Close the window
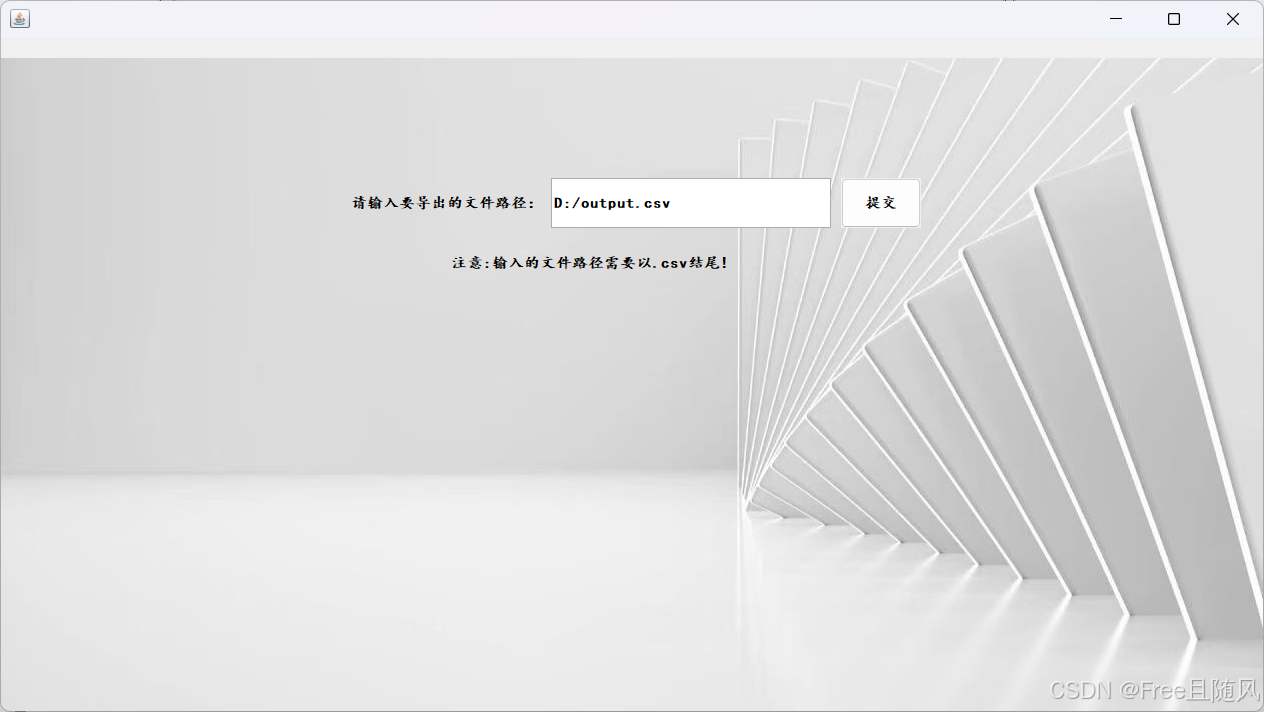The width and height of the screenshot is (1264, 712). click(x=1233, y=19)
